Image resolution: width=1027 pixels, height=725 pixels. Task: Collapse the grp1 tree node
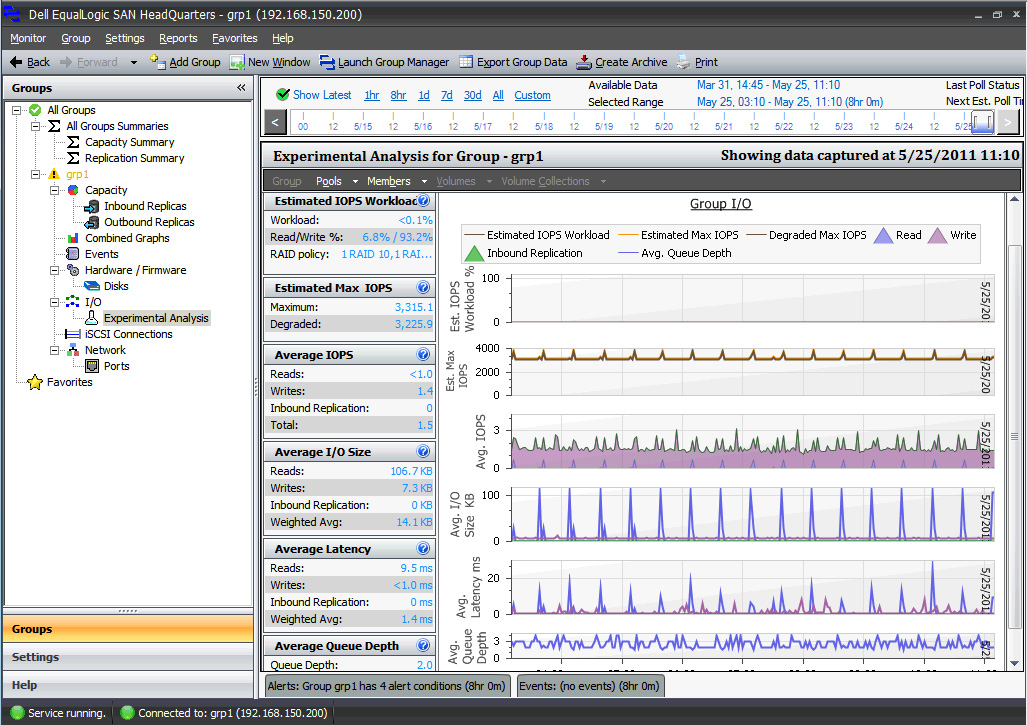(37, 174)
